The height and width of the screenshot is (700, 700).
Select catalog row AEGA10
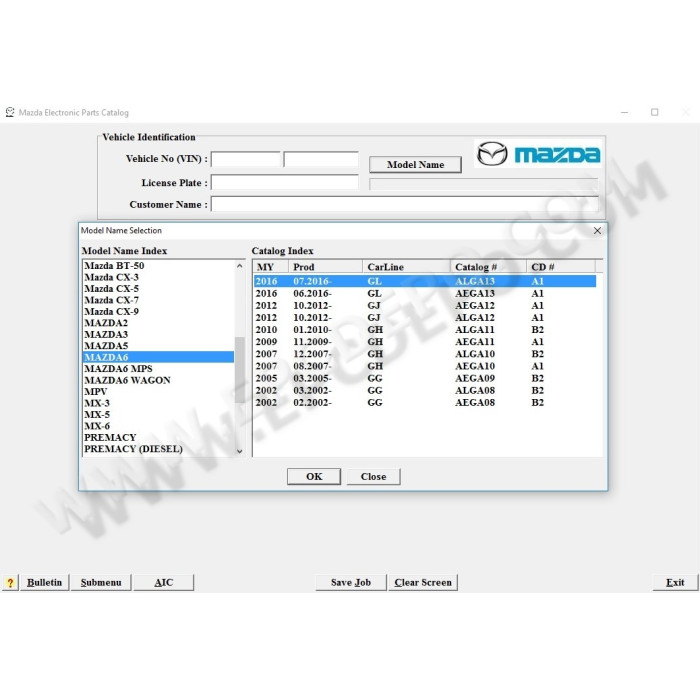(x=425, y=366)
